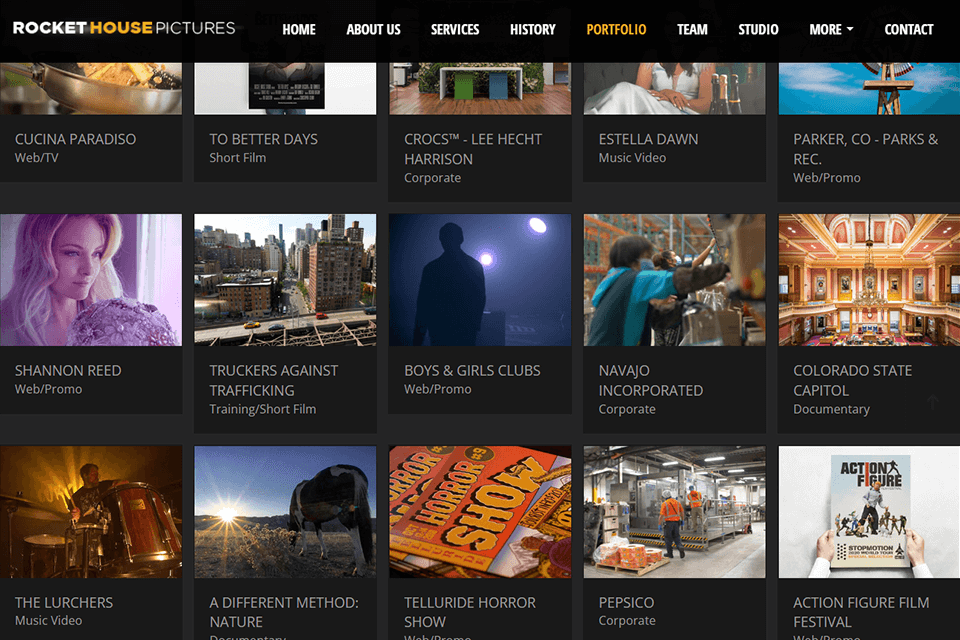Go to SERVICES in the navigation
The height and width of the screenshot is (640, 960).
click(455, 29)
